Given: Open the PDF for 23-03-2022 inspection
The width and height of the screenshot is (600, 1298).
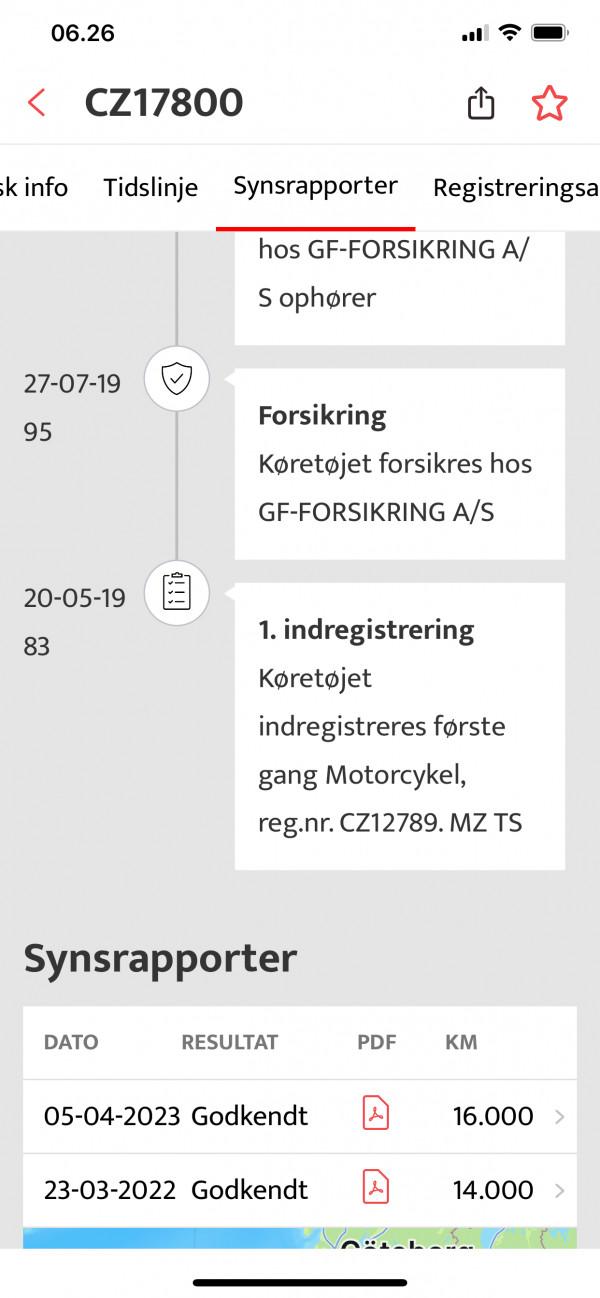Looking at the screenshot, I should 375,1189.
